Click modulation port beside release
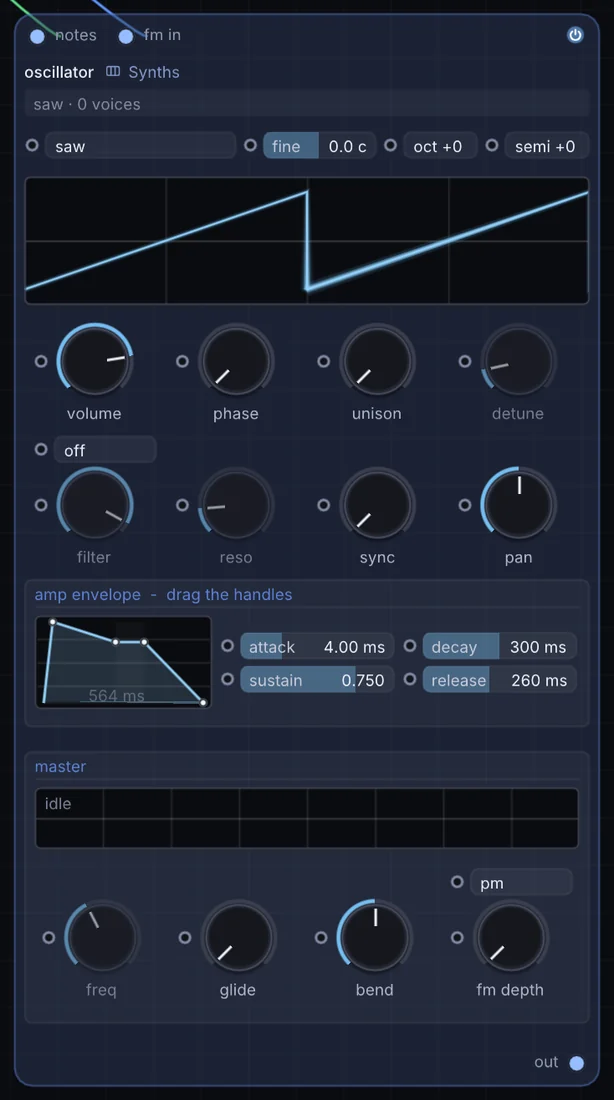Viewport: 614px width, 1100px height. pyautogui.click(x=410, y=679)
